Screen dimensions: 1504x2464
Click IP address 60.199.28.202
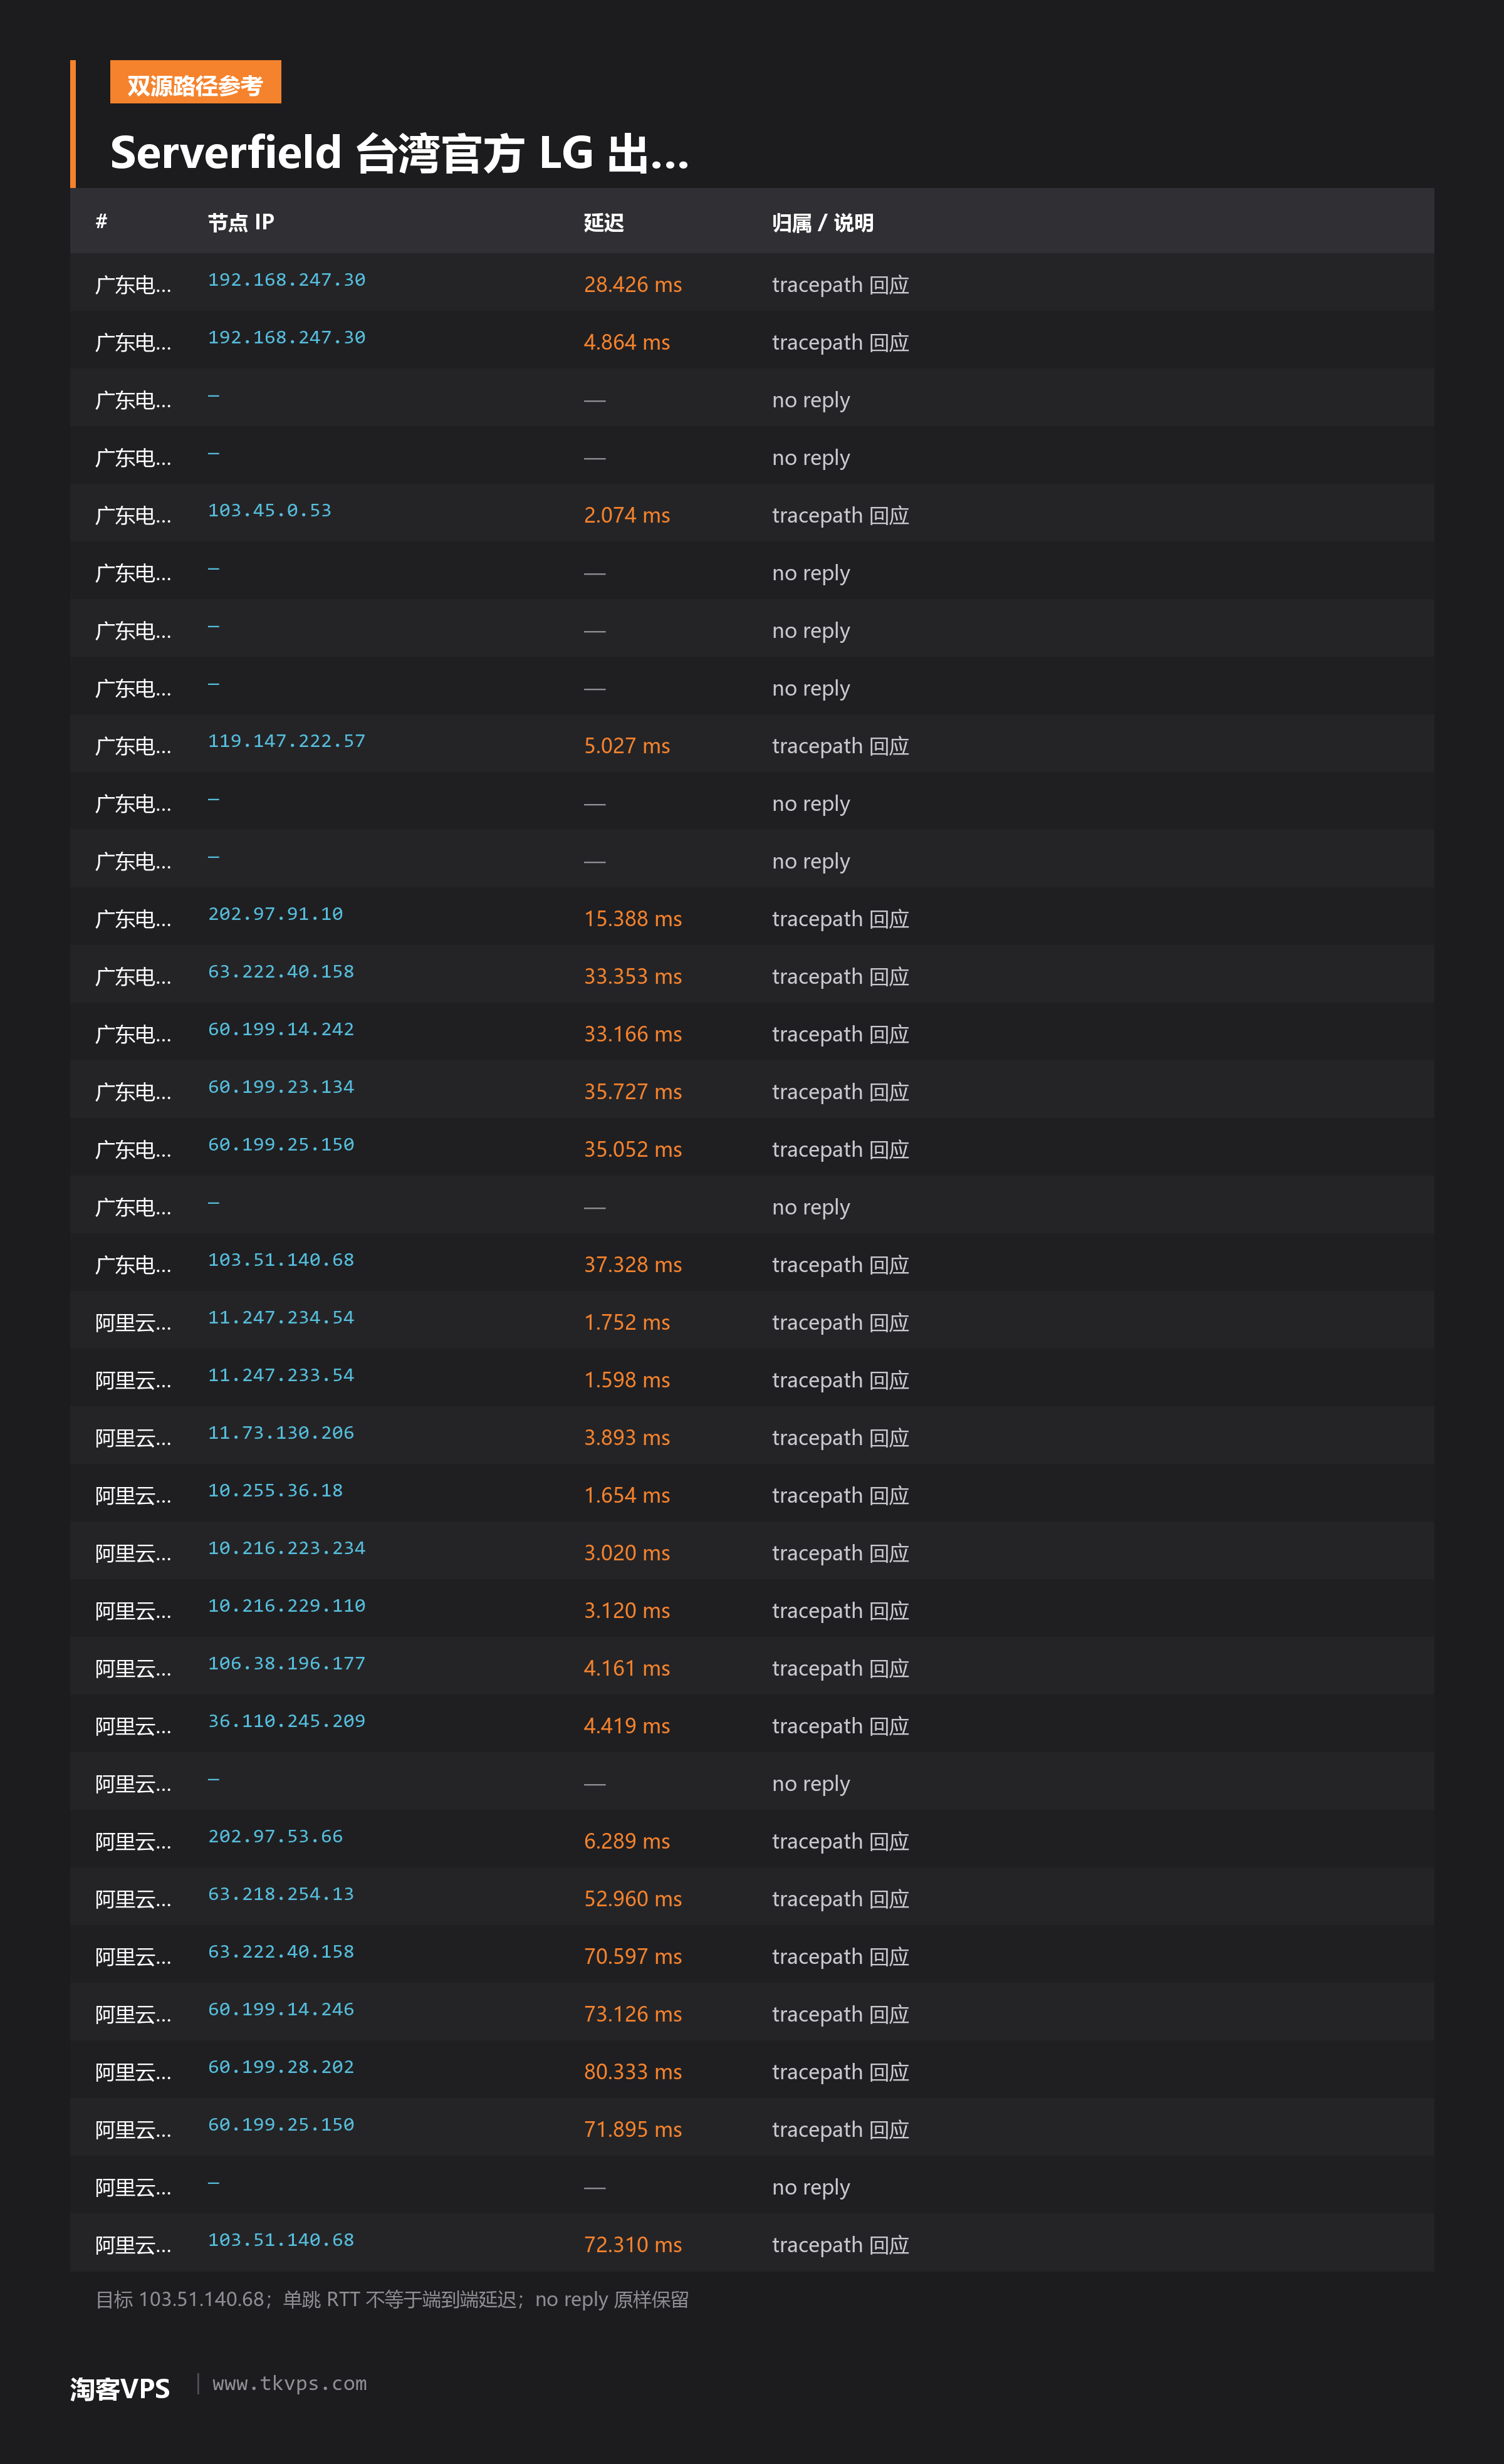tap(281, 2067)
